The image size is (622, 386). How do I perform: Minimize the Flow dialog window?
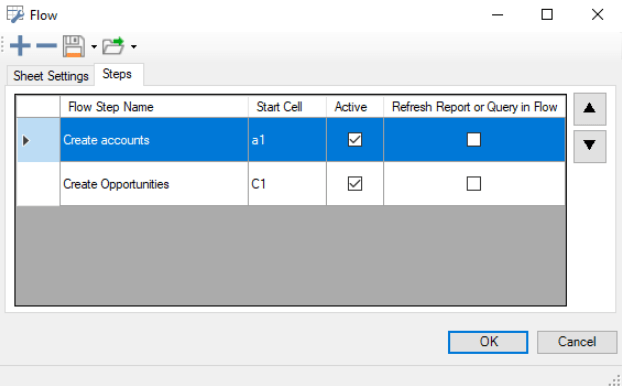point(497,15)
